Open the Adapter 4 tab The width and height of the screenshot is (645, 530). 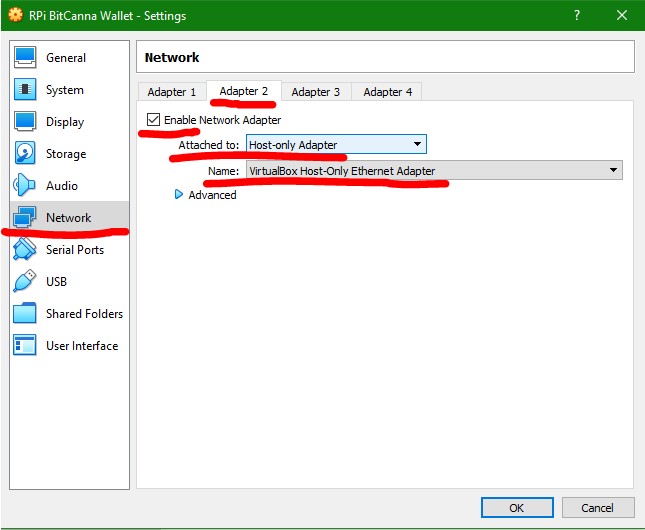point(387,92)
